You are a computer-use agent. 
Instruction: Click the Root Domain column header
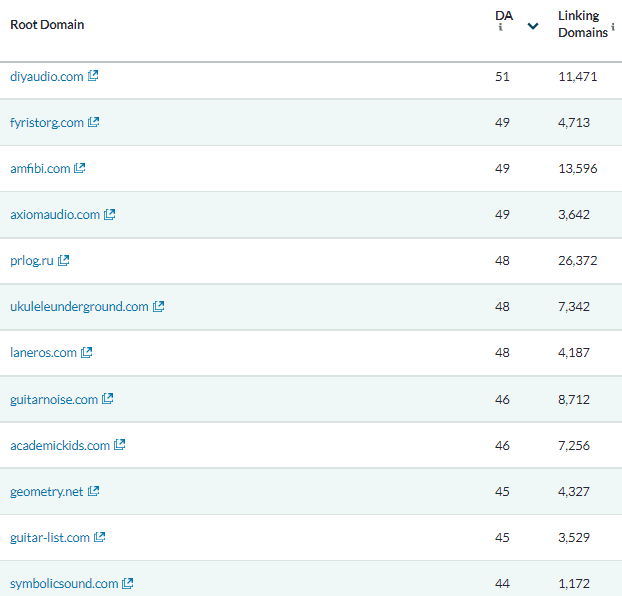click(47, 25)
